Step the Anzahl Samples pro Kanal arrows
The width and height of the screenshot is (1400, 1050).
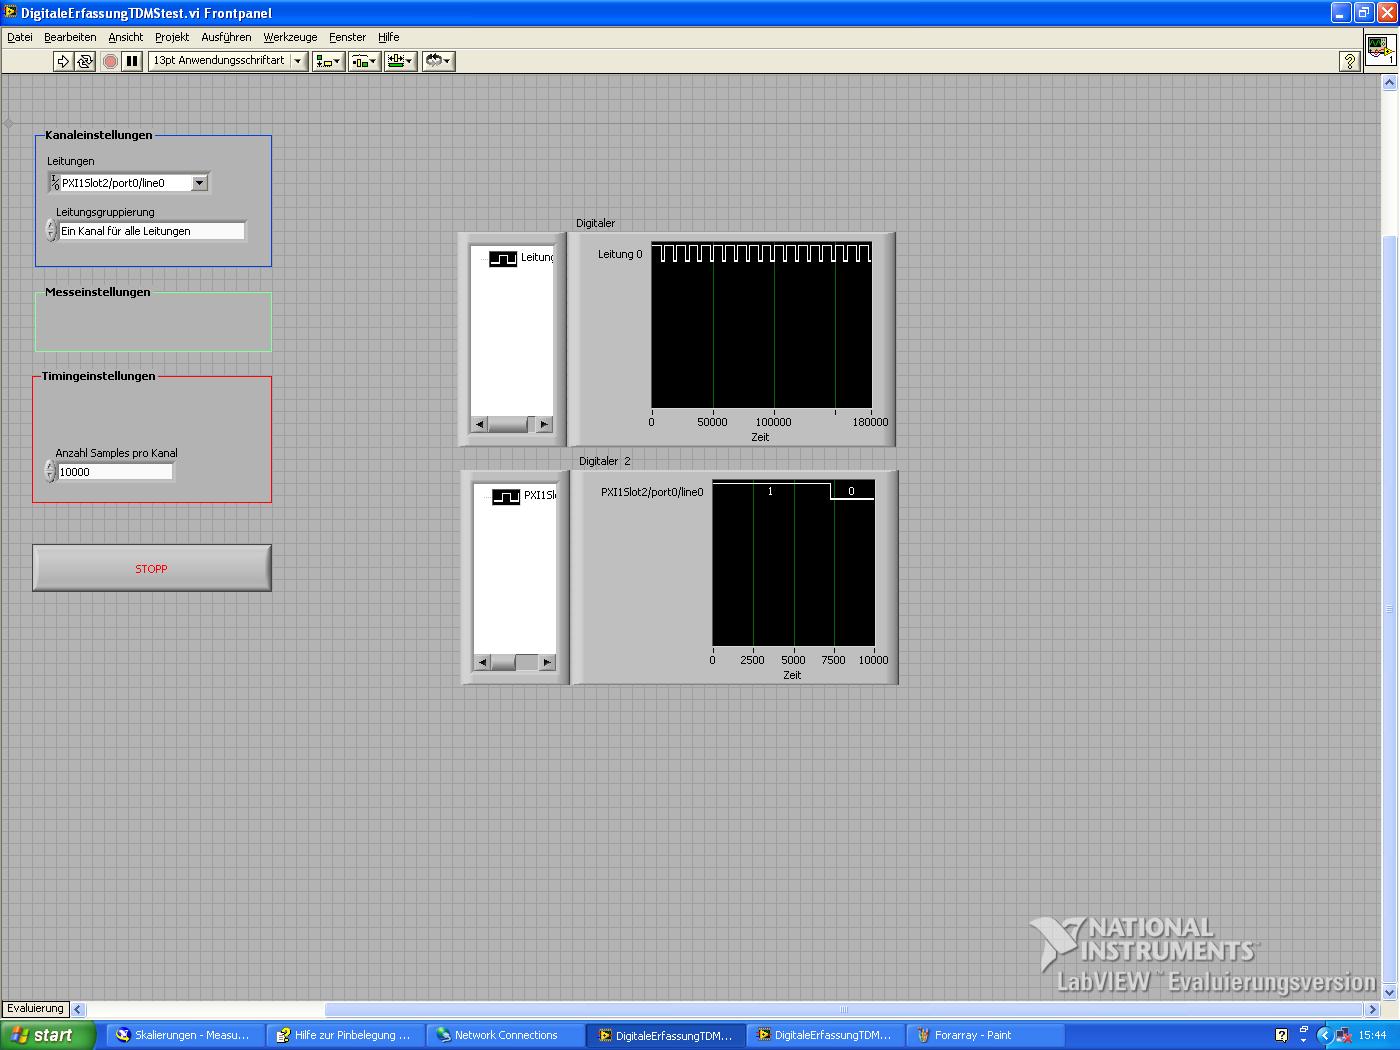(50, 472)
